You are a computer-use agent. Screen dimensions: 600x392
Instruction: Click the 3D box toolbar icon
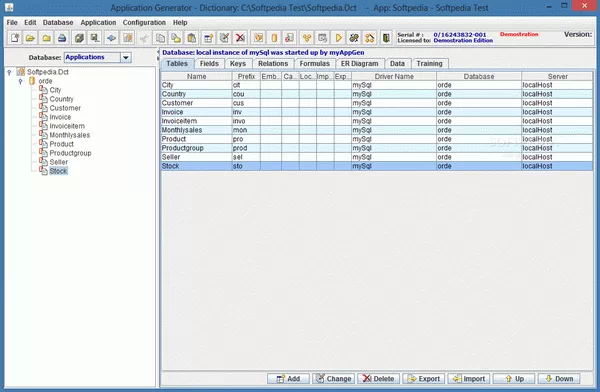79,38
